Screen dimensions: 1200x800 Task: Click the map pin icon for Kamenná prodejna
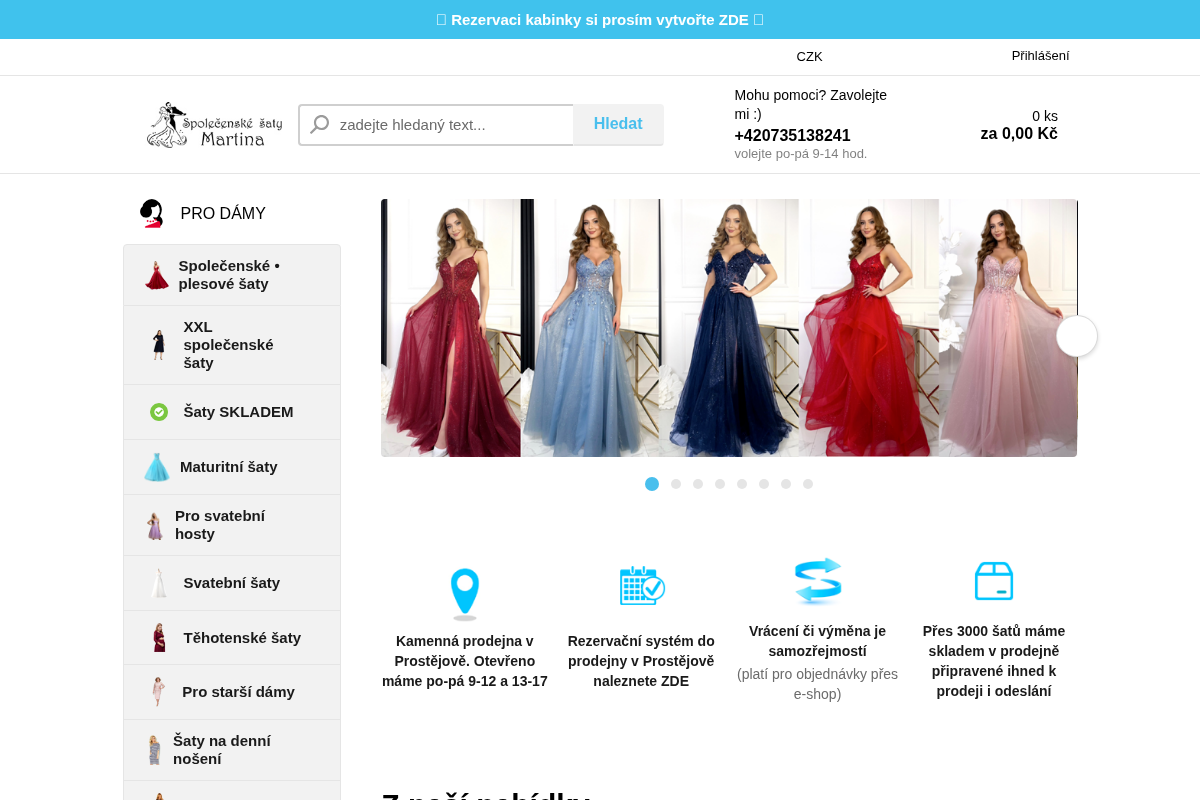coord(465,594)
